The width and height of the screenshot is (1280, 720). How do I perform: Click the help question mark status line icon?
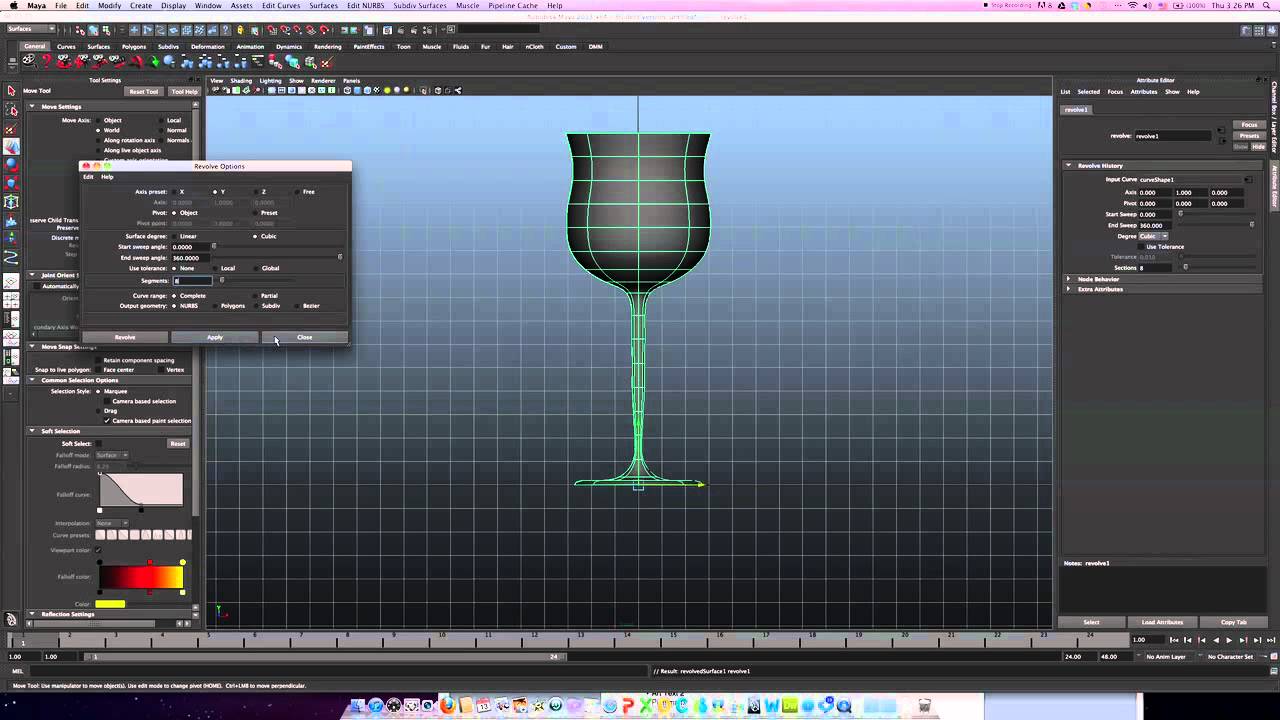(225, 29)
